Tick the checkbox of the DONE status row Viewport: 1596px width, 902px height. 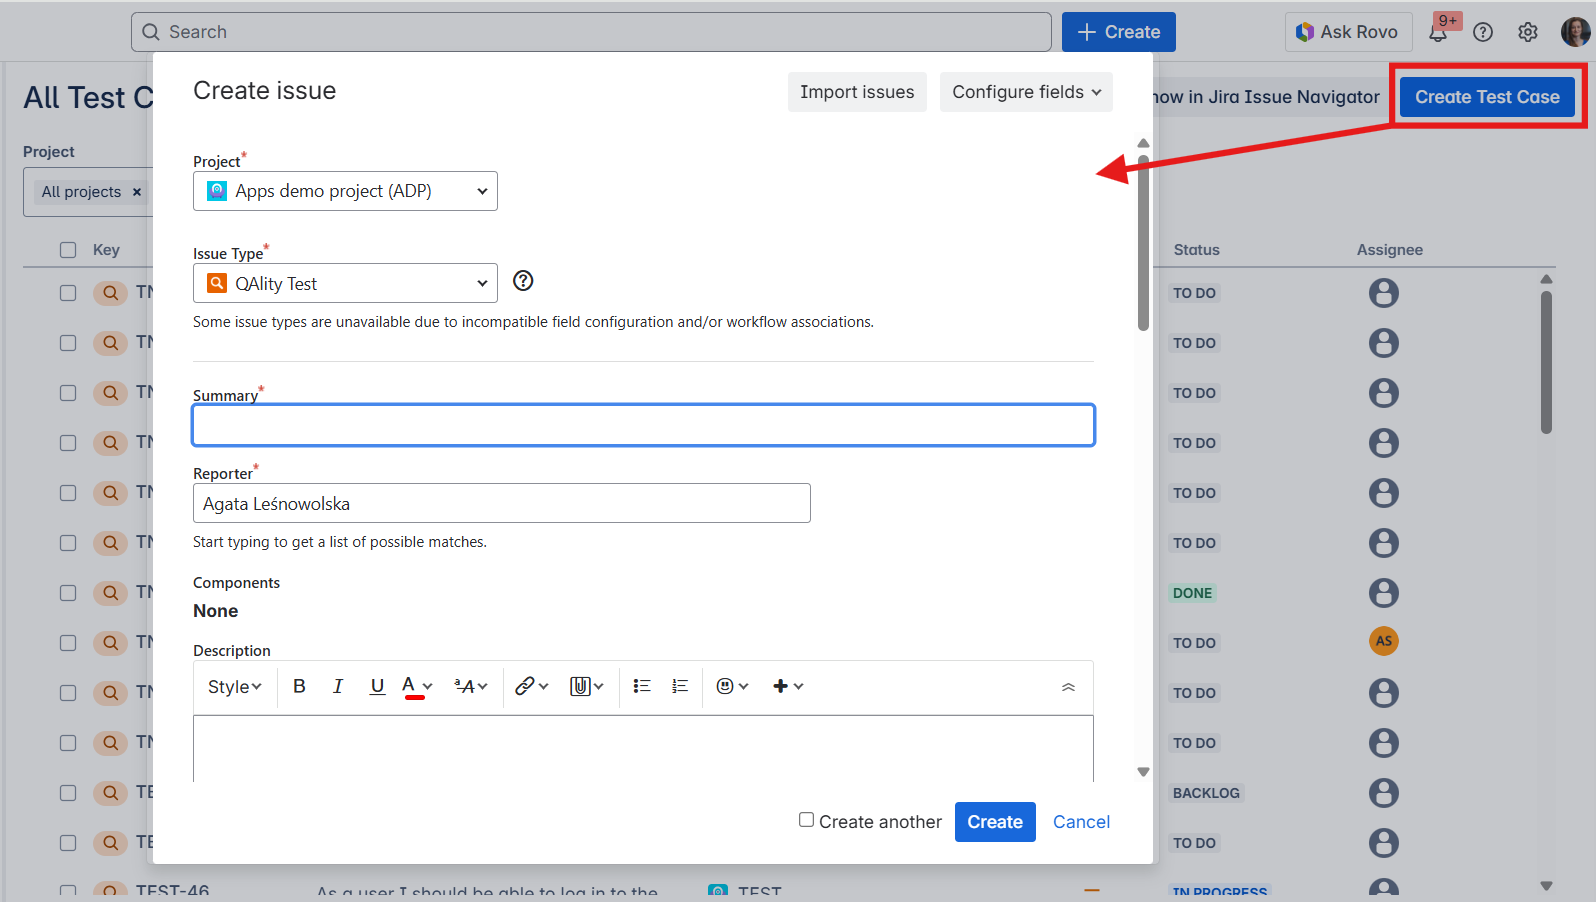click(x=68, y=593)
